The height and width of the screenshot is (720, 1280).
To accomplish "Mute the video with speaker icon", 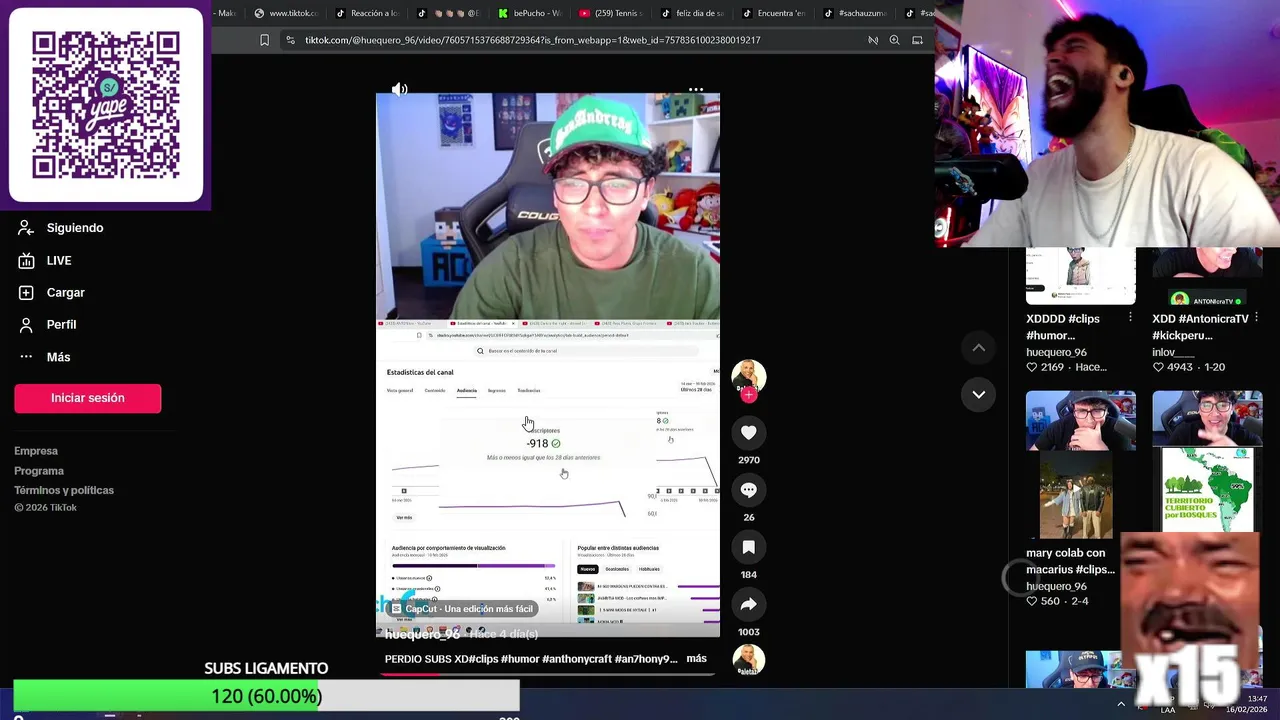I will pyautogui.click(x=400, y=89).
